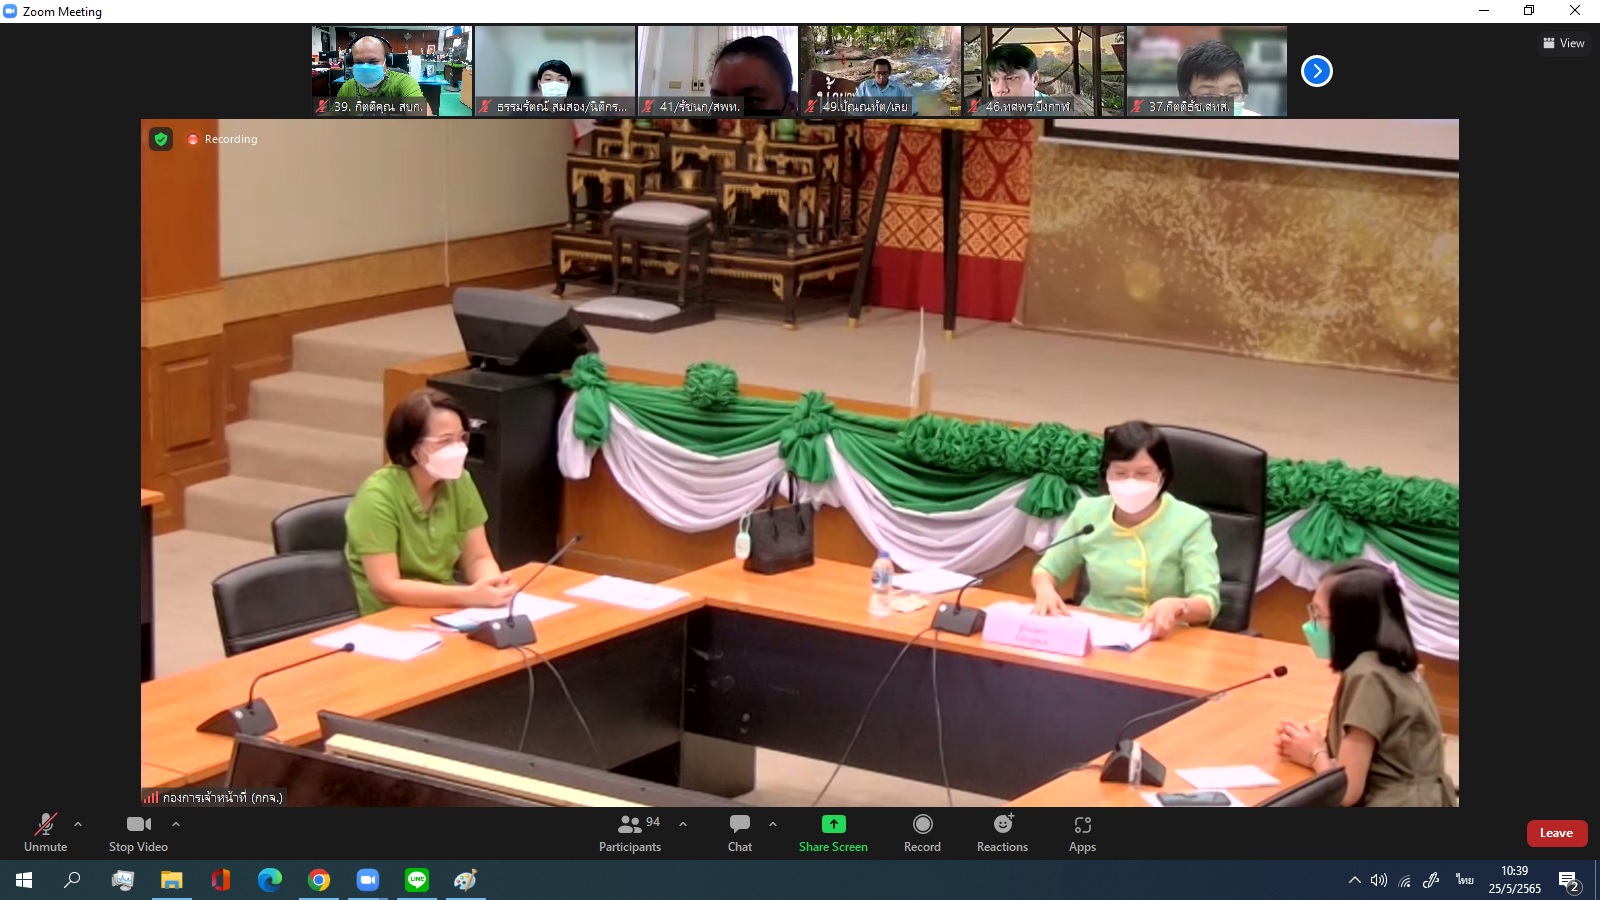Open the Participants list
This screenshot has height=900, width=1600.
click(x=630, y=832)
